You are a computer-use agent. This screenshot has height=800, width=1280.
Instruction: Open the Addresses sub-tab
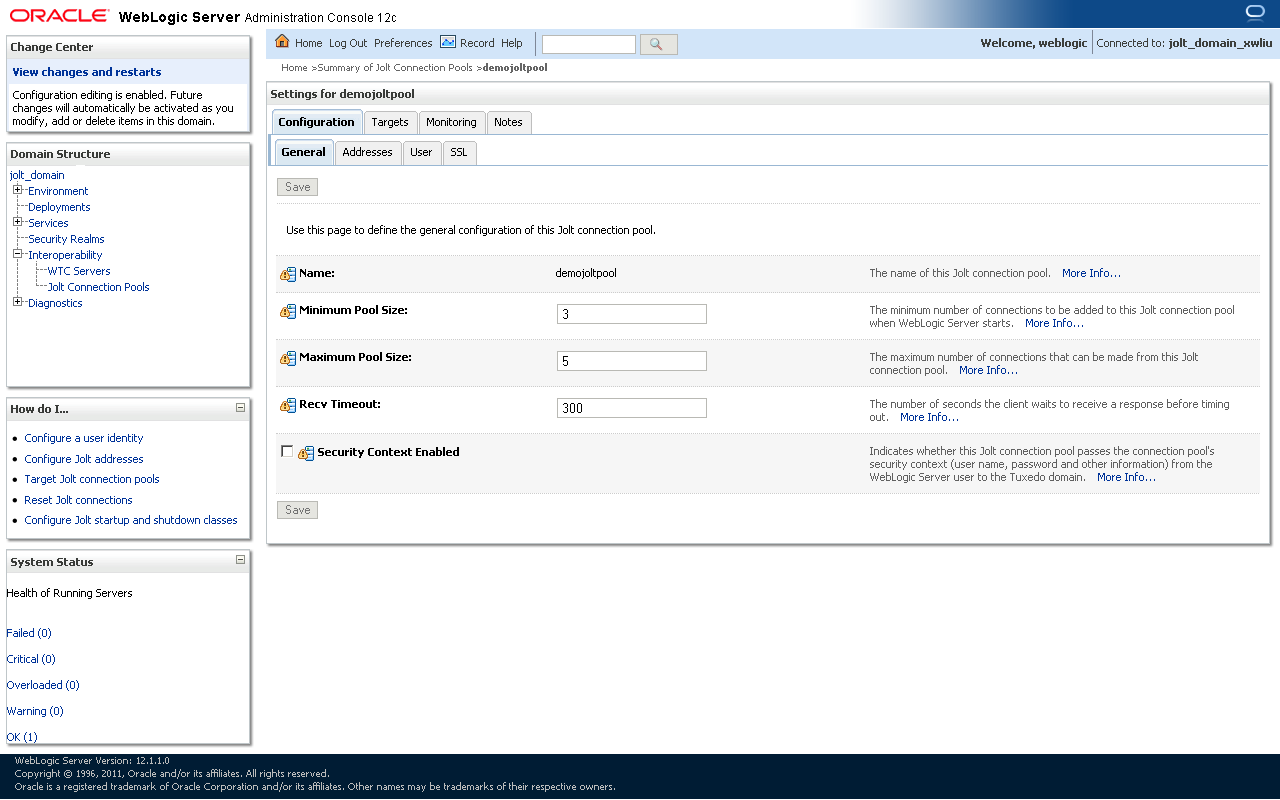tap(367, 152)
